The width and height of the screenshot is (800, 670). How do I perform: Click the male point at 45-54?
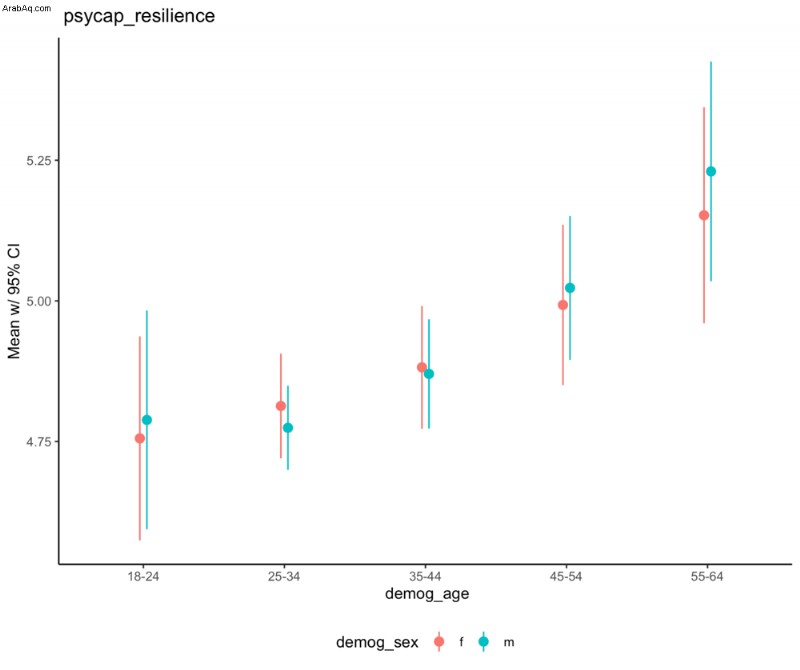tap(570, 288)
